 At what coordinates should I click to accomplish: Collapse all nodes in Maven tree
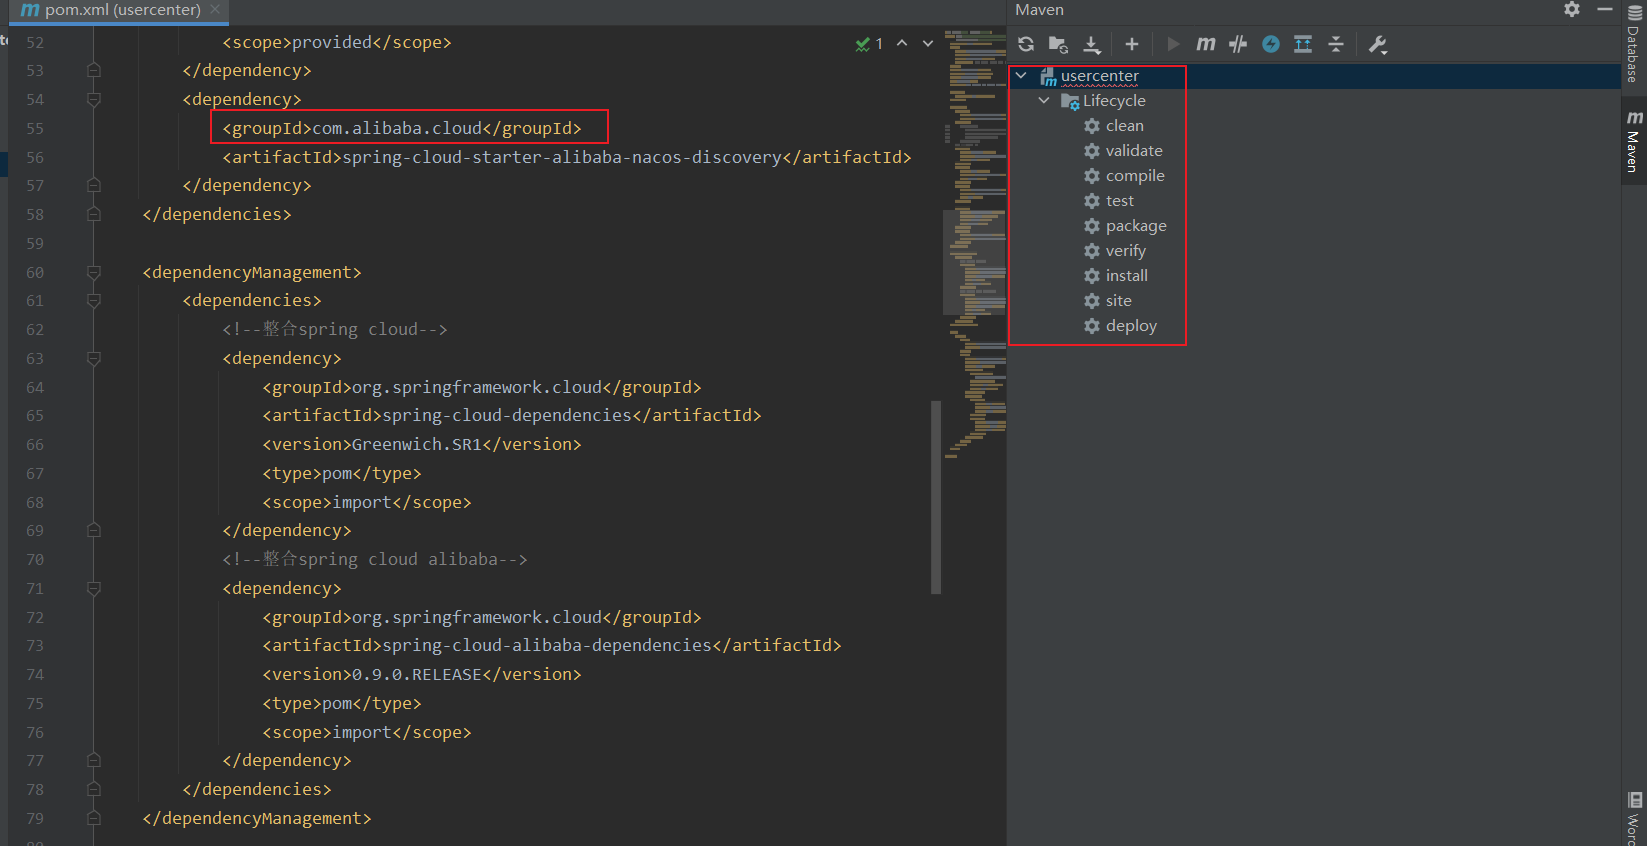coord(1336,44)
